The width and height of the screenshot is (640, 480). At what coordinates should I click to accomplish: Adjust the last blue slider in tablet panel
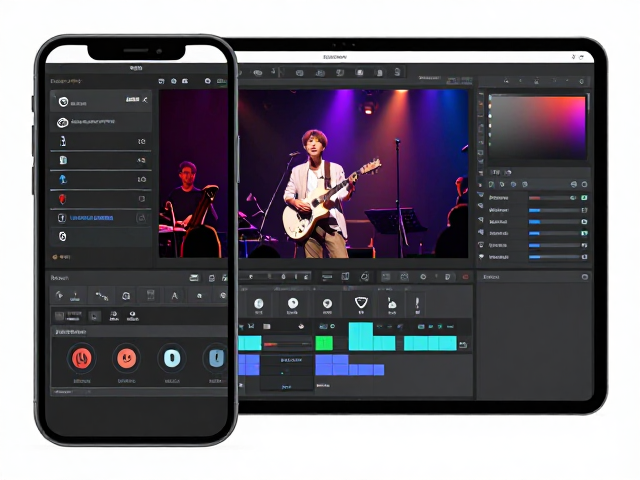click(553, 257)
